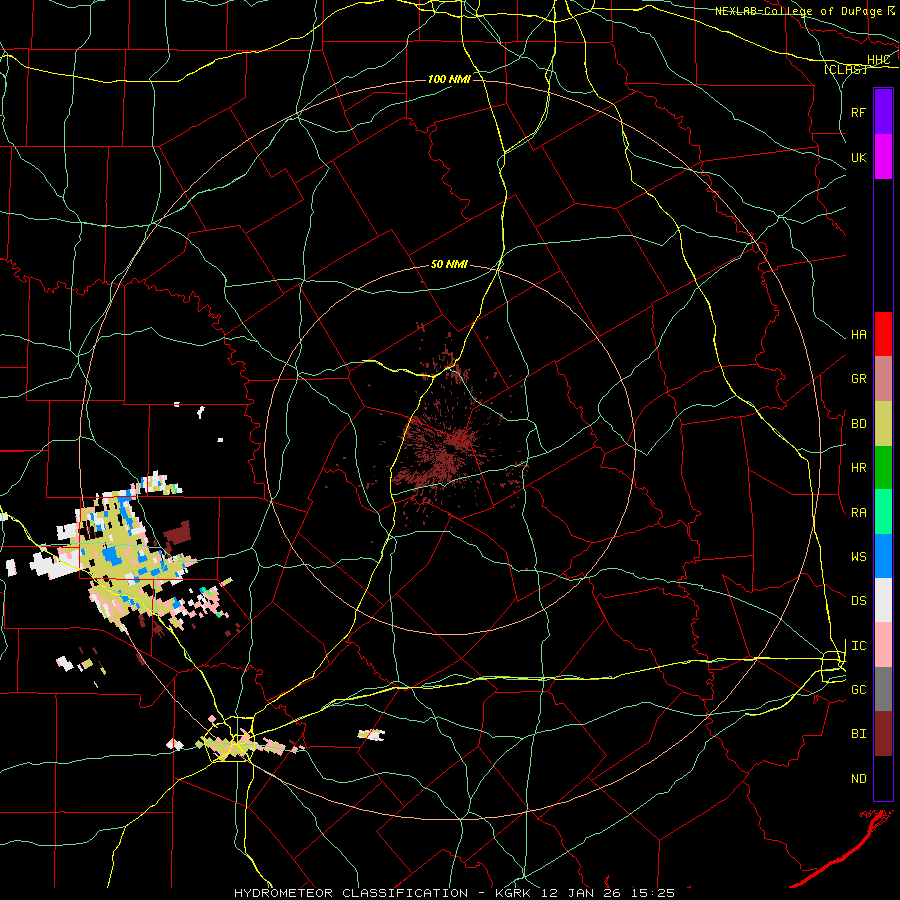Click the RF legend label
This screenshot has width=900, height=900.
click(x=858, y=112)
